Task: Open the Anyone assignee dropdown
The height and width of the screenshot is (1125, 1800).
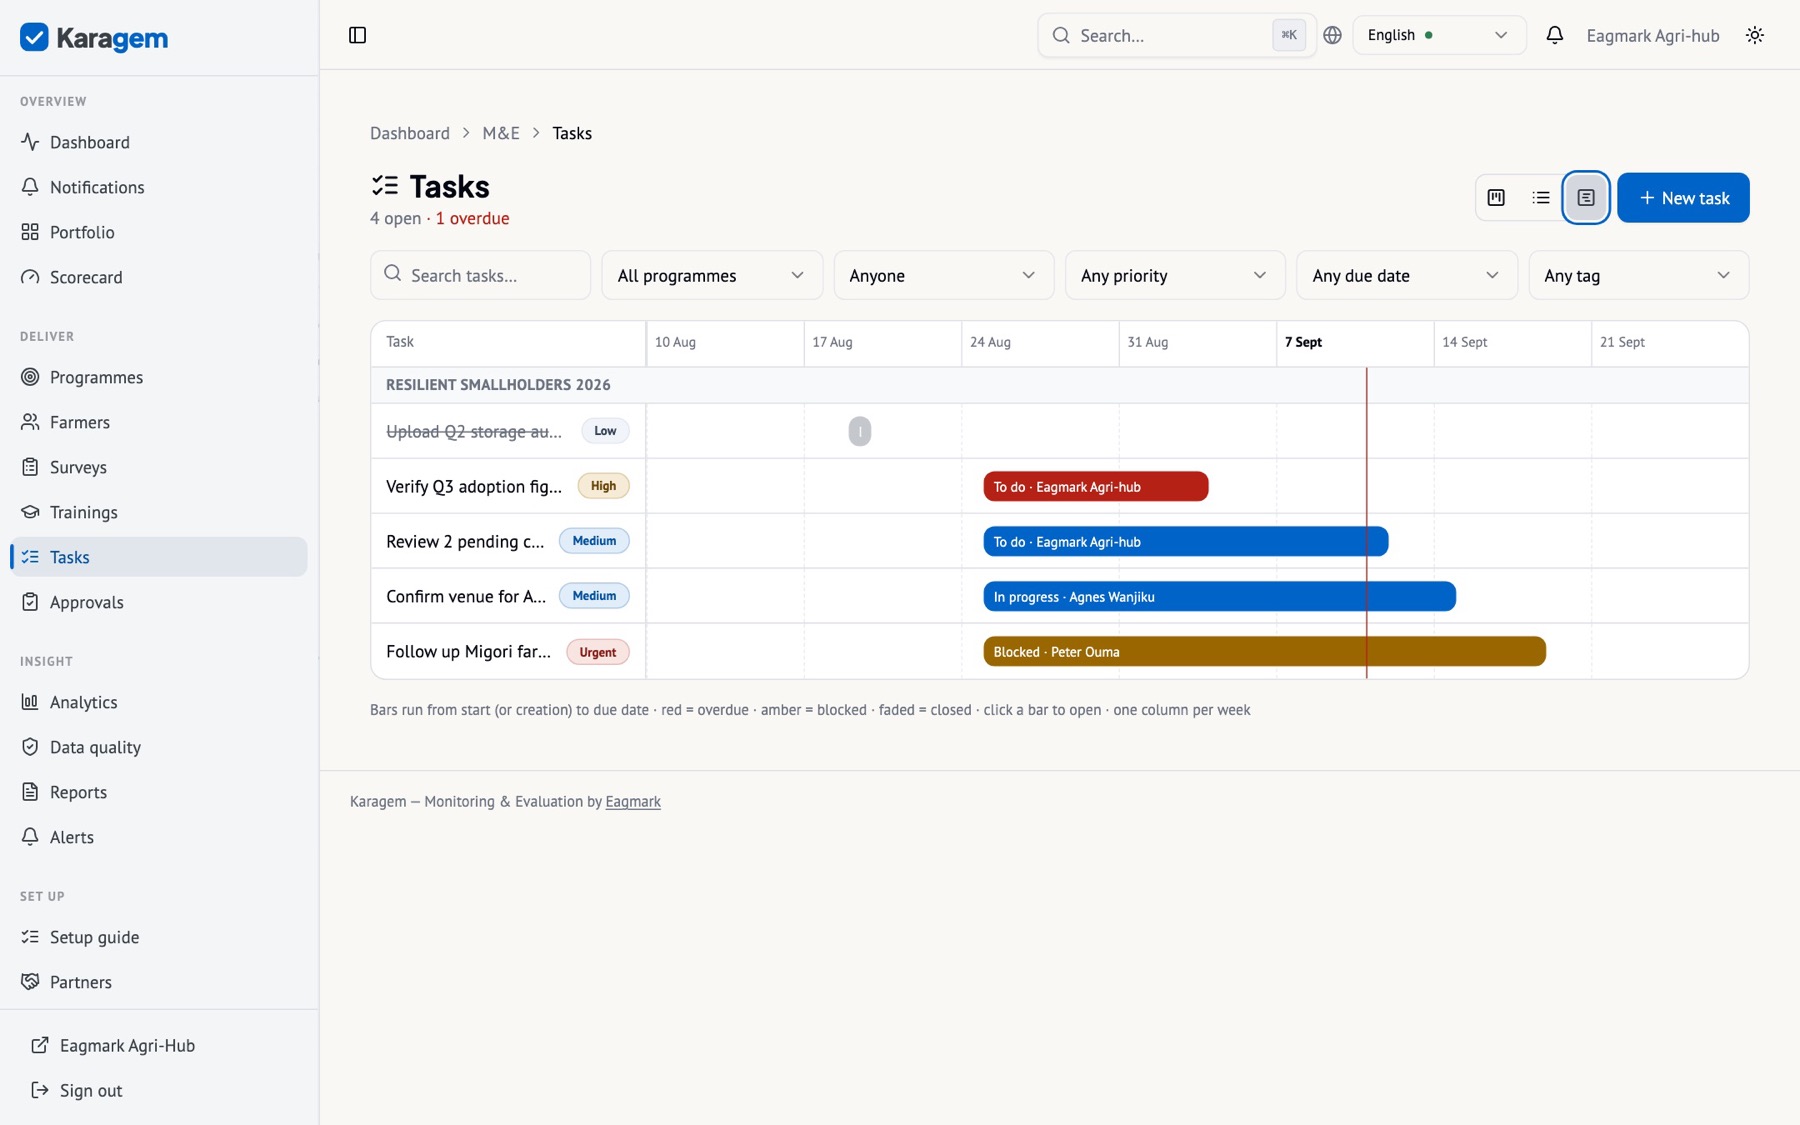Action: coord(943,275)
